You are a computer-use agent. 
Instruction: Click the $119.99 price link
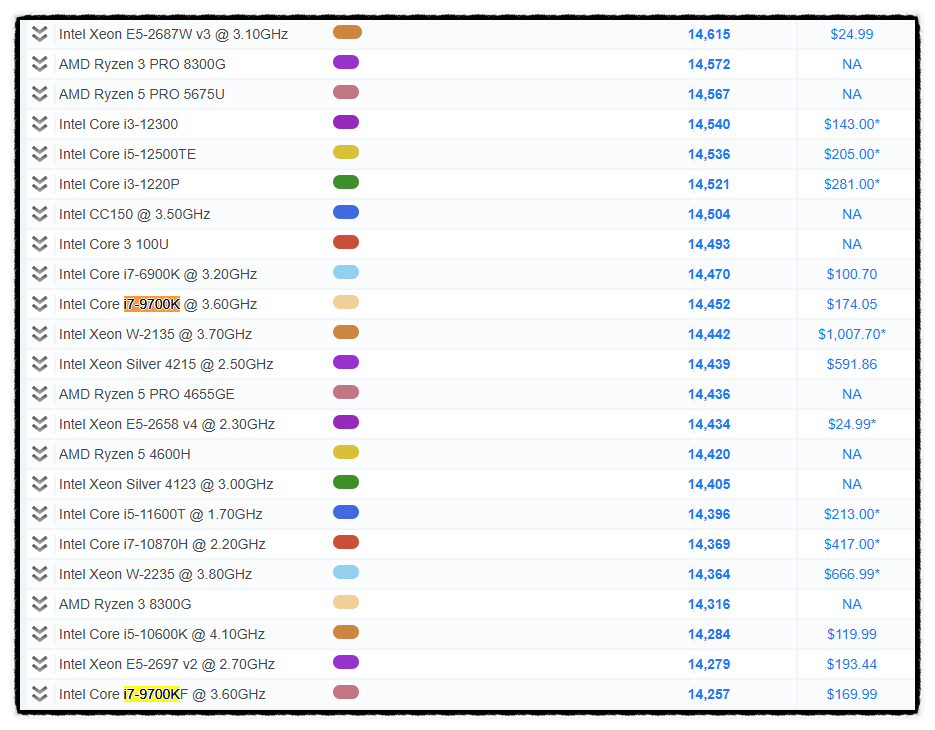[x=852, y=634]
